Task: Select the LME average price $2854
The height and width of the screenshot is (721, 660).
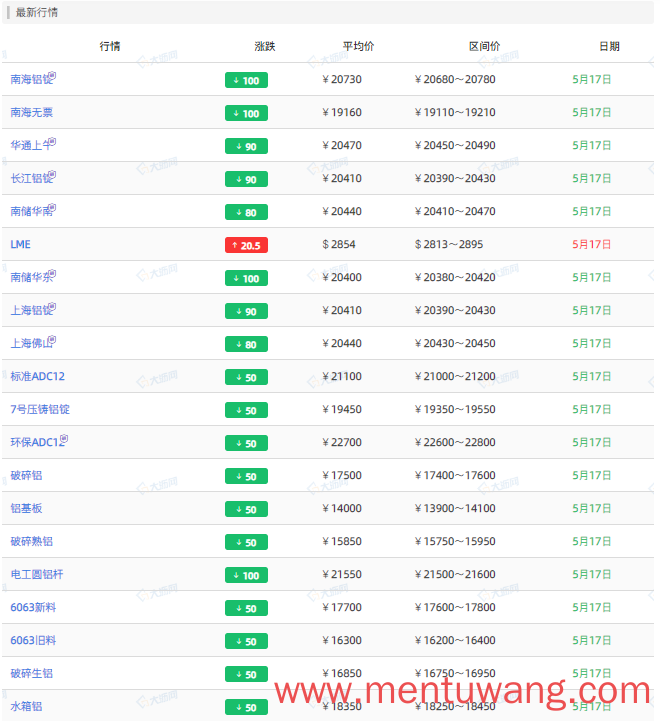Action: (339, 244)
